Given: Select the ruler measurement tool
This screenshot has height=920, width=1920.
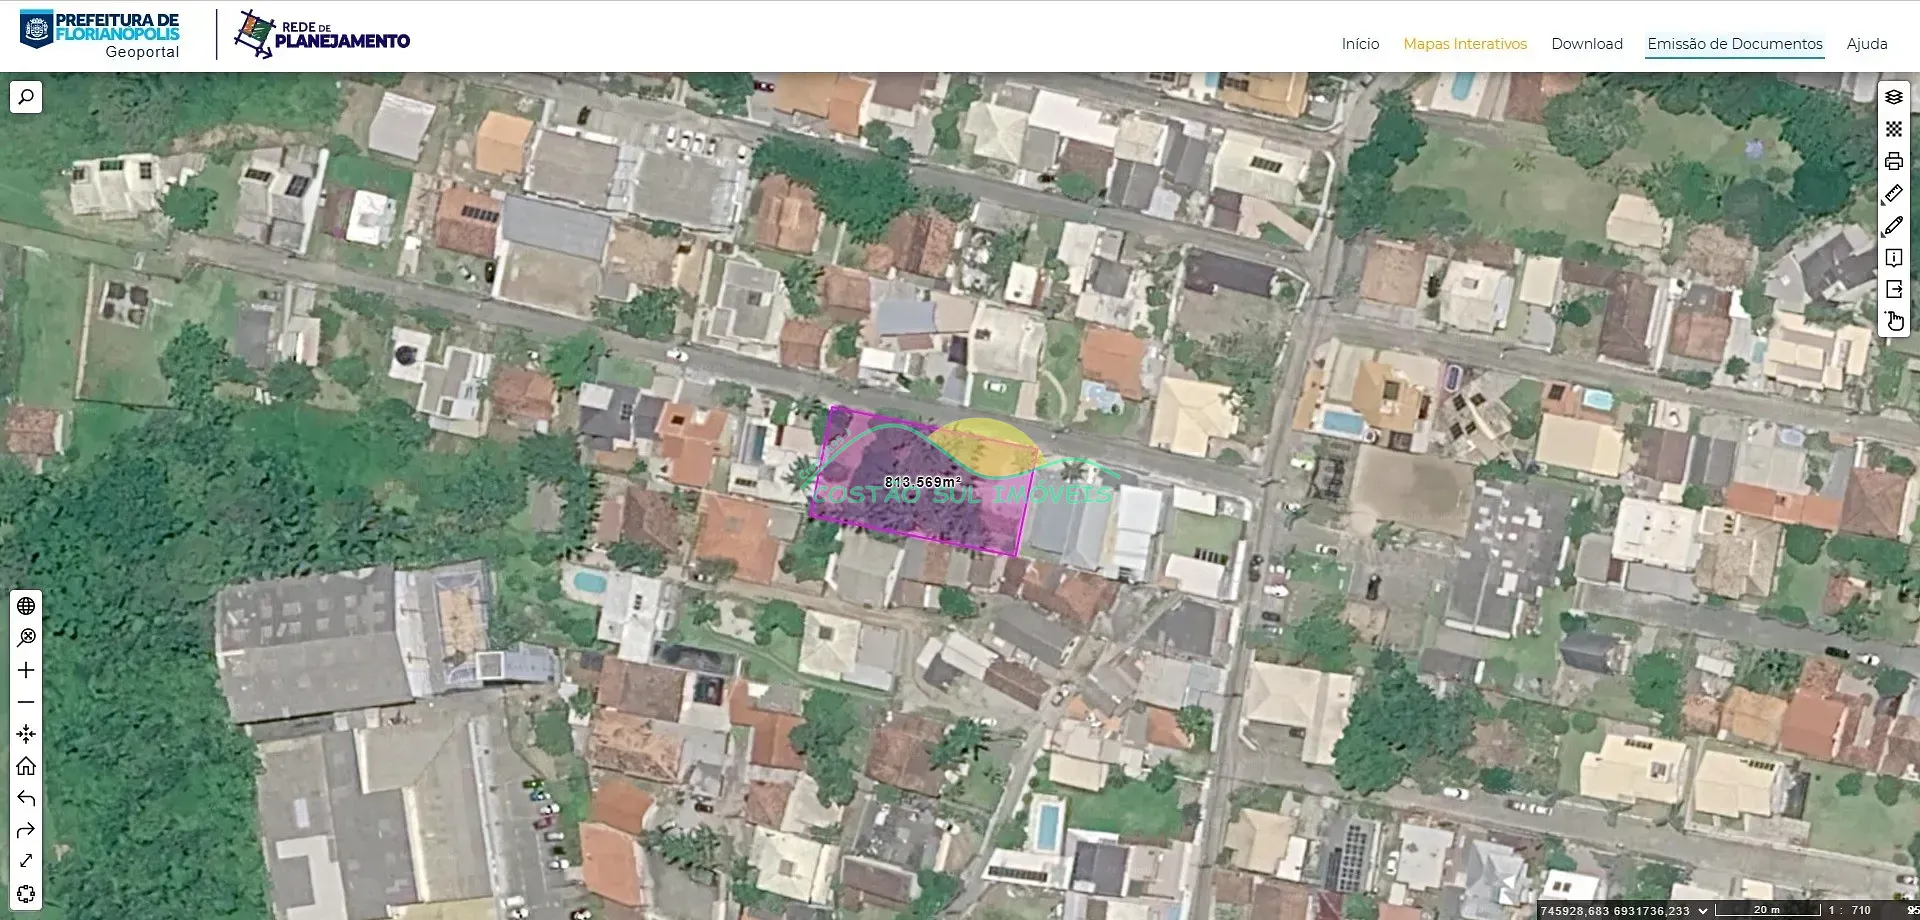Looking at the screenshot, I should coord(1893,193).
